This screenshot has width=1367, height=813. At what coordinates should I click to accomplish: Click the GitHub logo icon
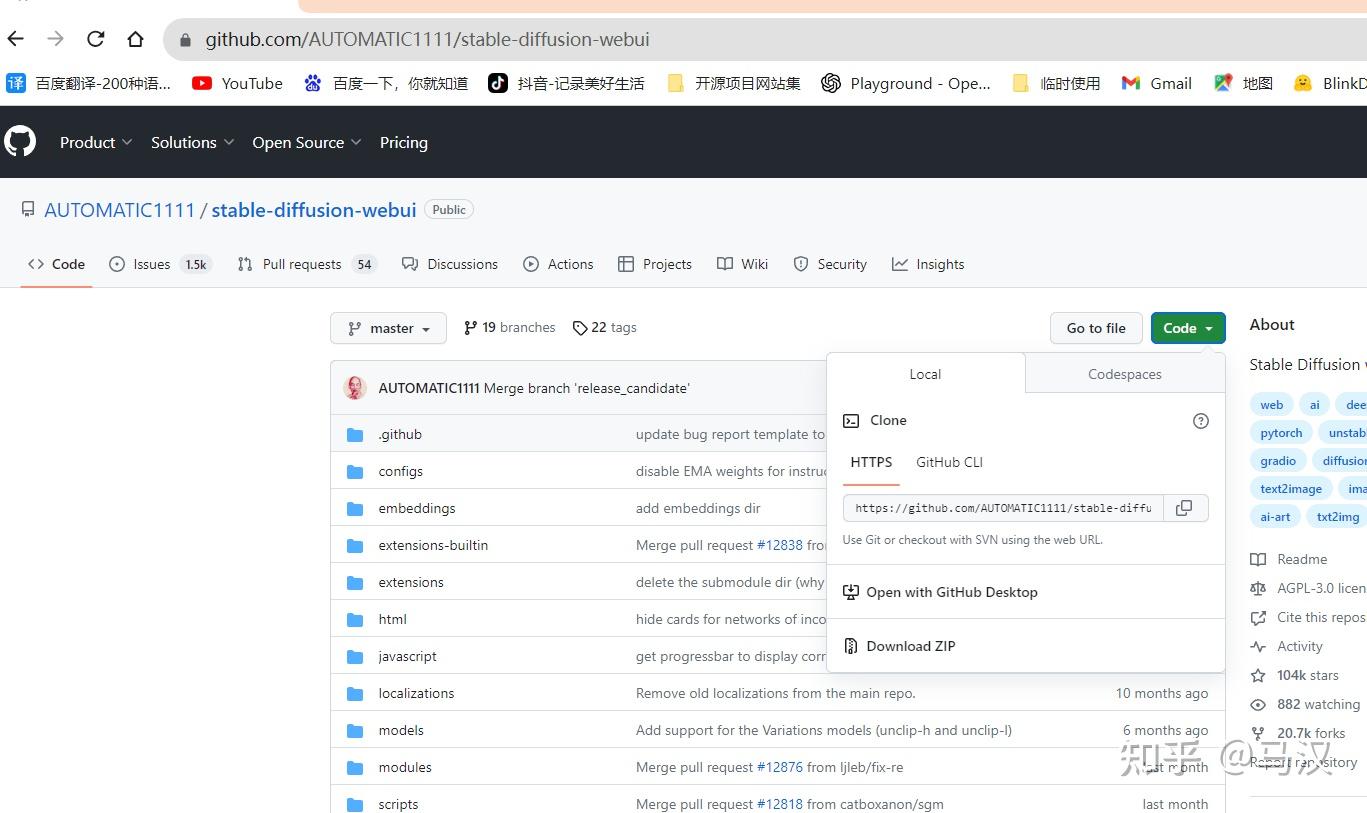(x=20, y=142)
